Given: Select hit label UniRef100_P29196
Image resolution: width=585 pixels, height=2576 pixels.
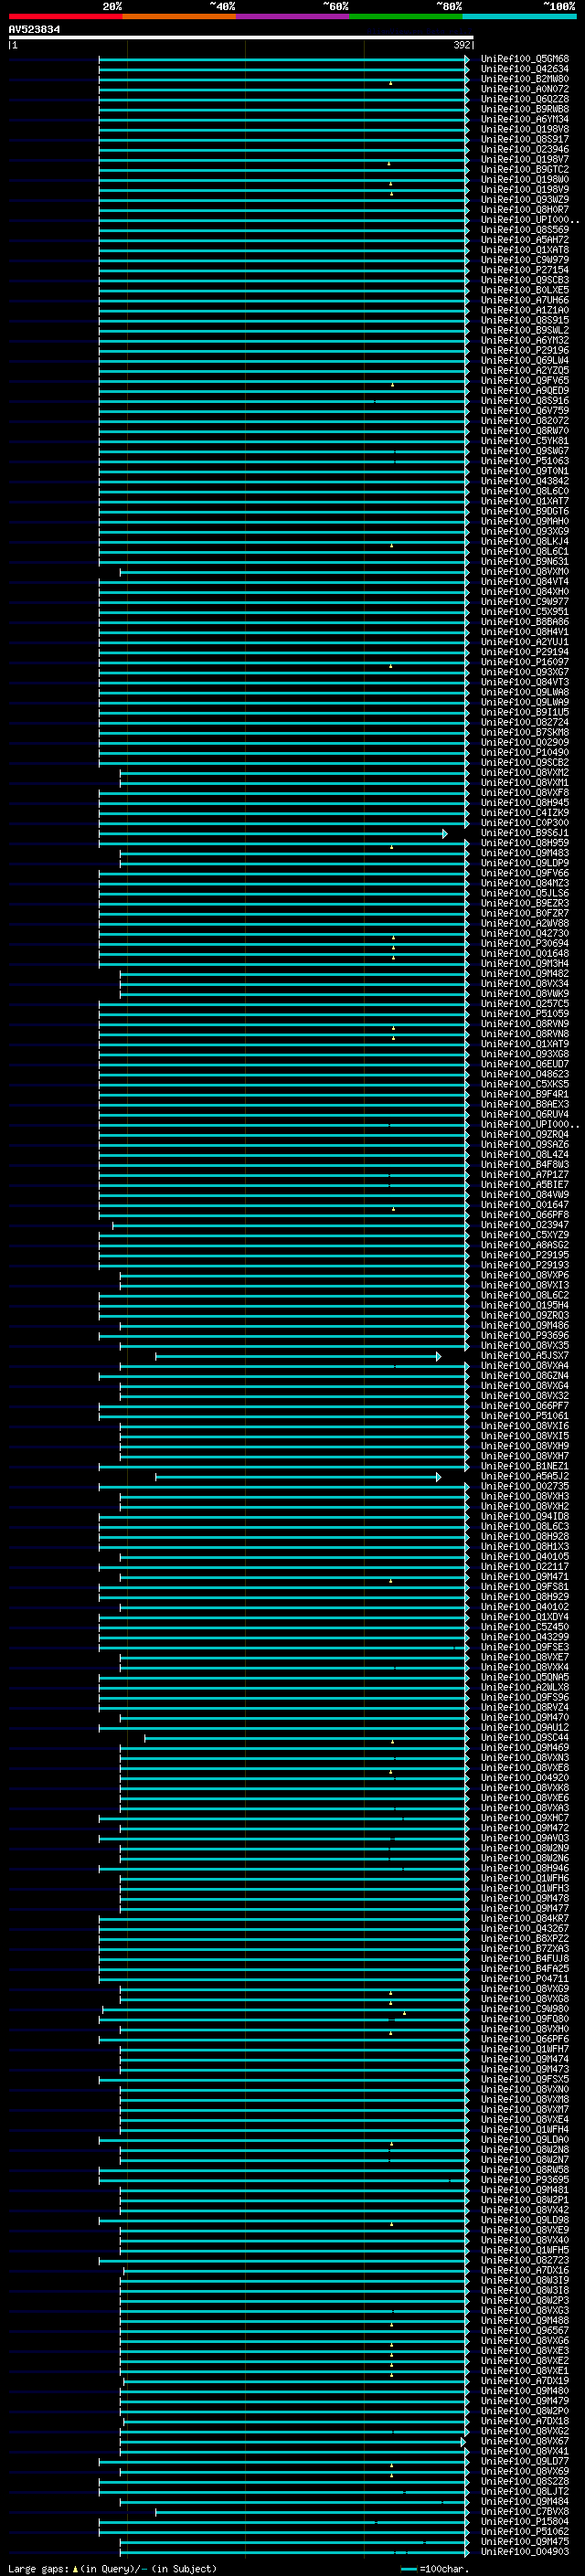Looking at the screenshot, I should point(525,351).
